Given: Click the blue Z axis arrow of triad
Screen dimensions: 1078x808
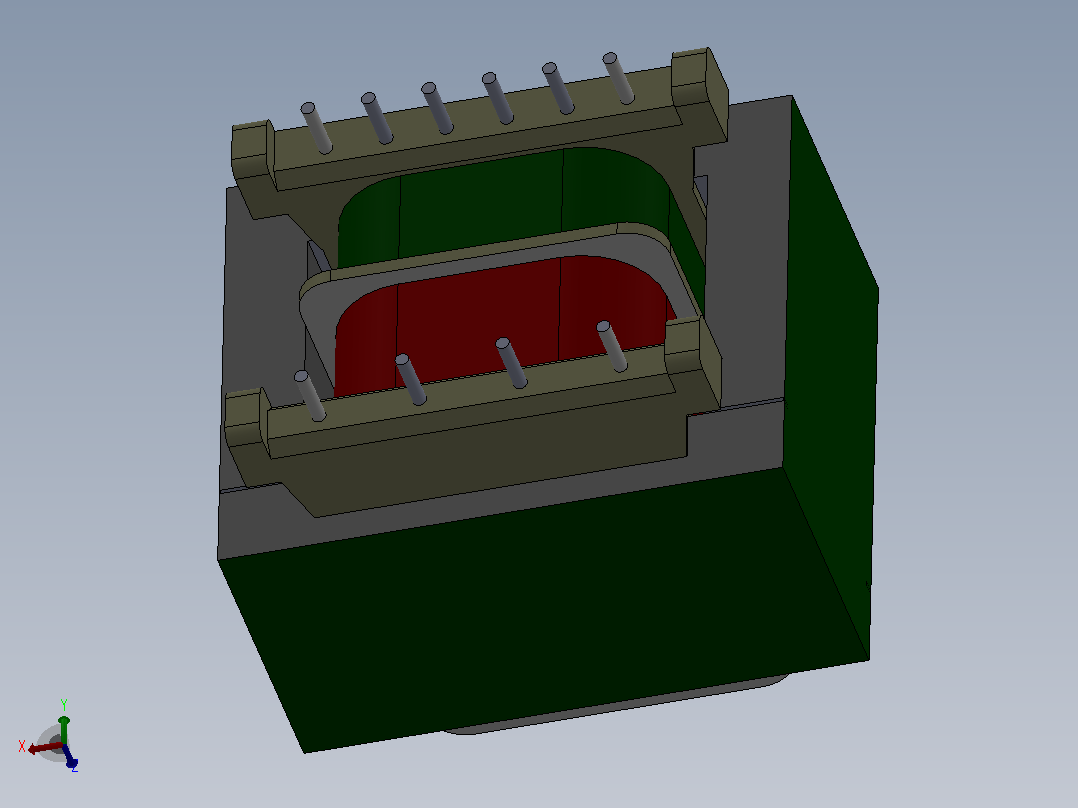Looking at the screenshot, I should click(x=69, y=758).
